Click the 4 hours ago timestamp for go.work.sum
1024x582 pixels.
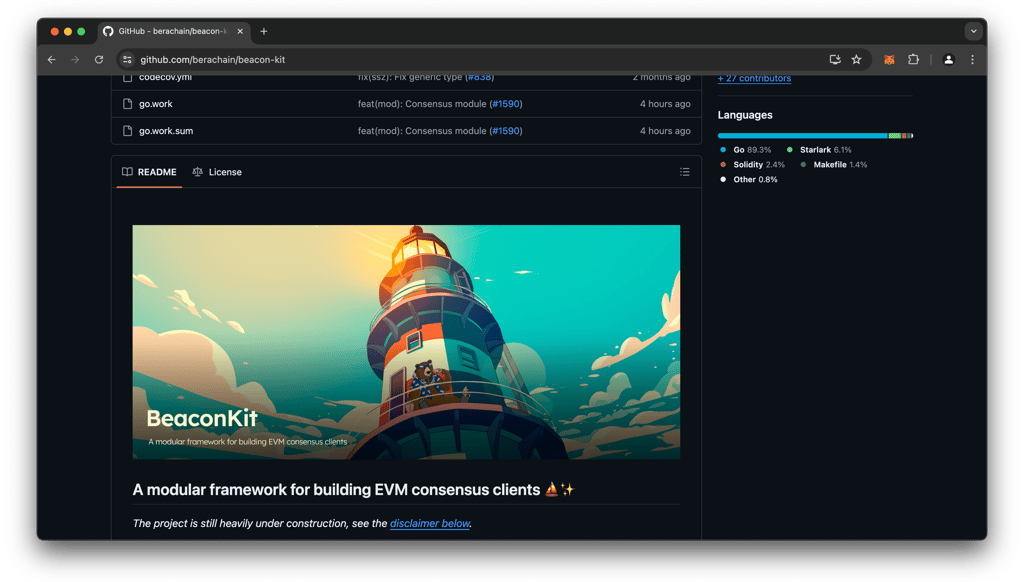(x=665, y=131)
